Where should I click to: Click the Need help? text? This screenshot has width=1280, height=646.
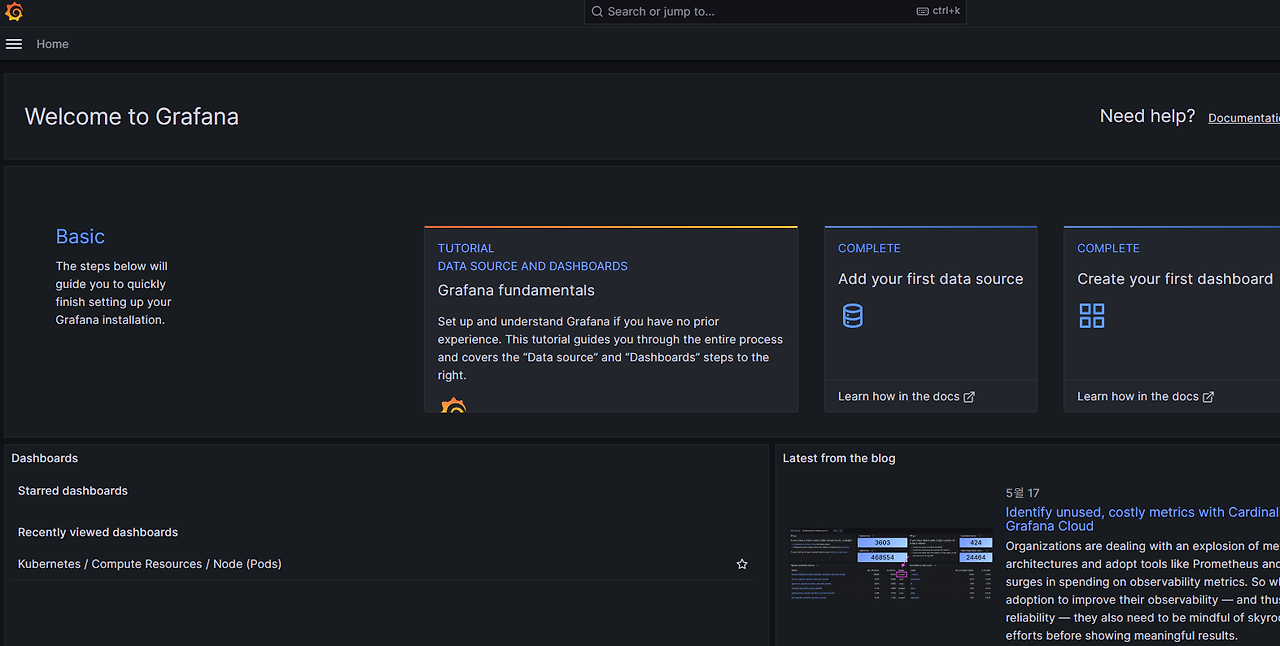pos(1147,116)
